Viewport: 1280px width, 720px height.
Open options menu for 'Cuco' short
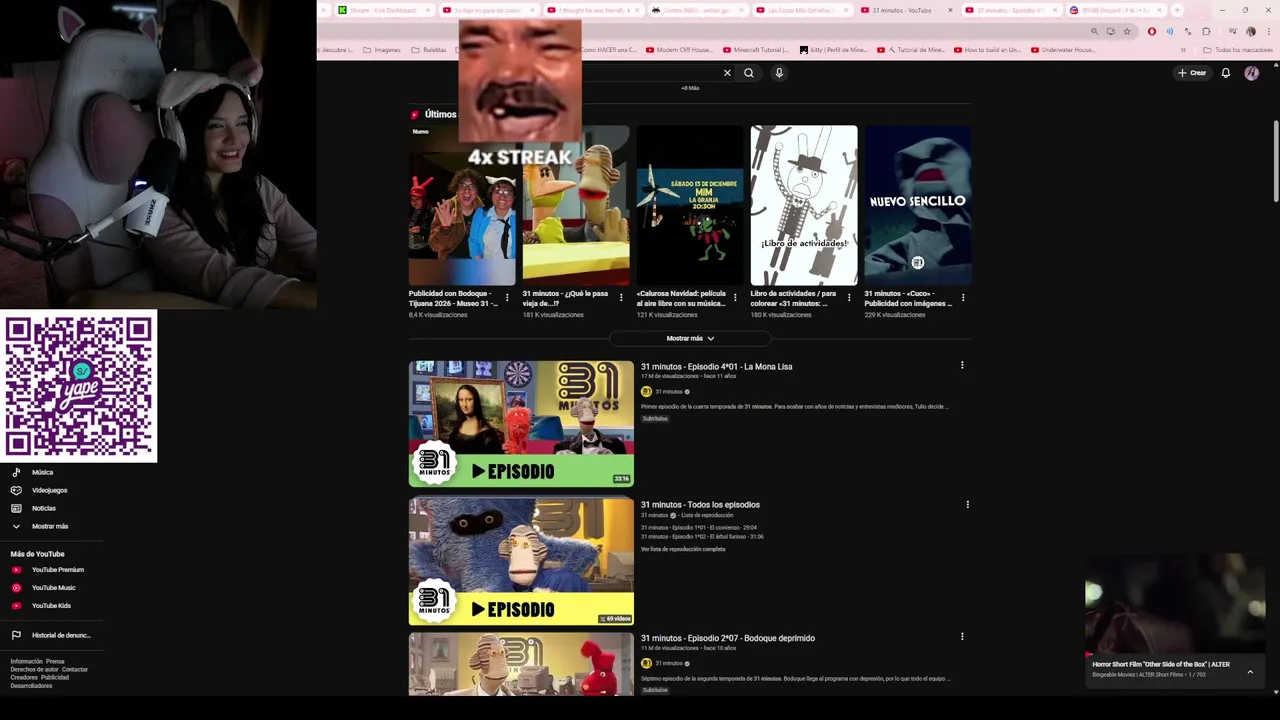point(963,297)
